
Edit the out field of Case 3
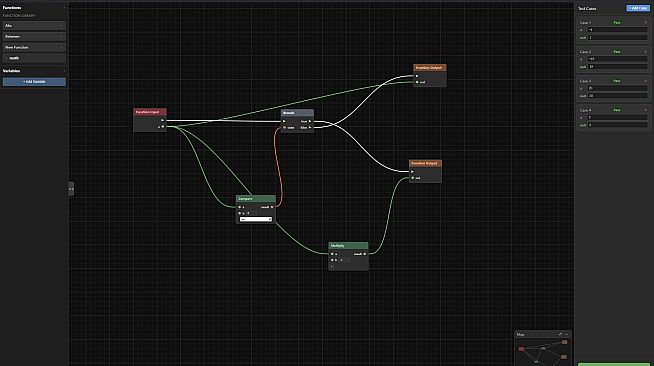(x=617, y=96)
